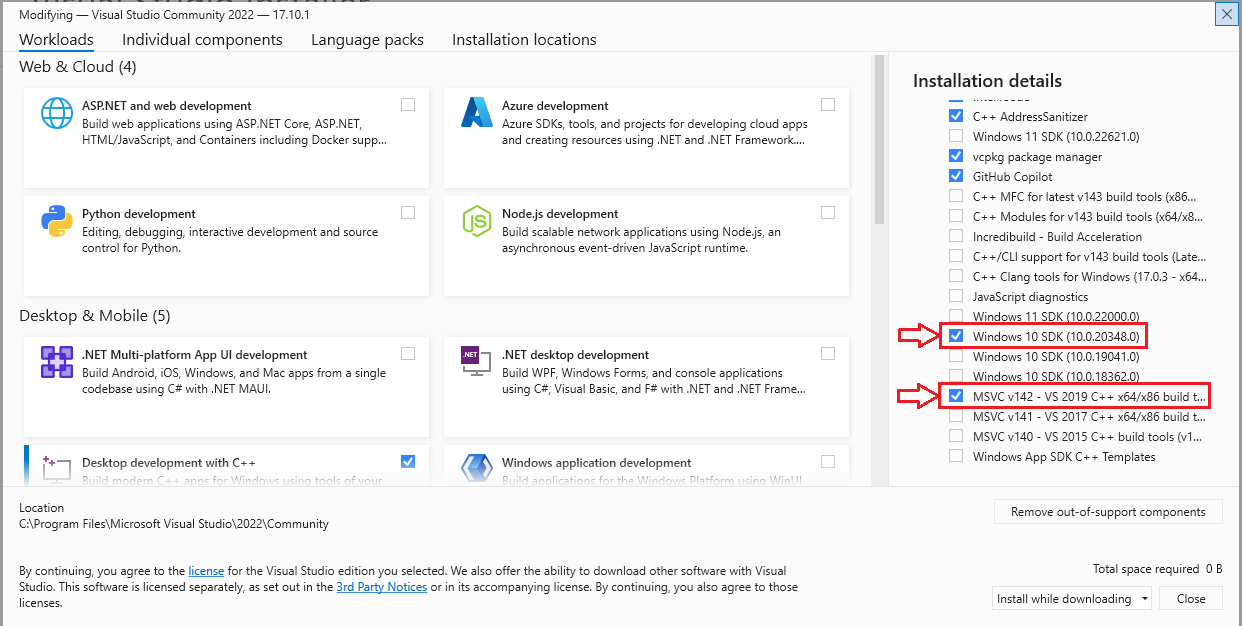Viewport: 1242px width, 626px height.
Task: Open the 3rd Party Notices link
Action: pos(382,587)
